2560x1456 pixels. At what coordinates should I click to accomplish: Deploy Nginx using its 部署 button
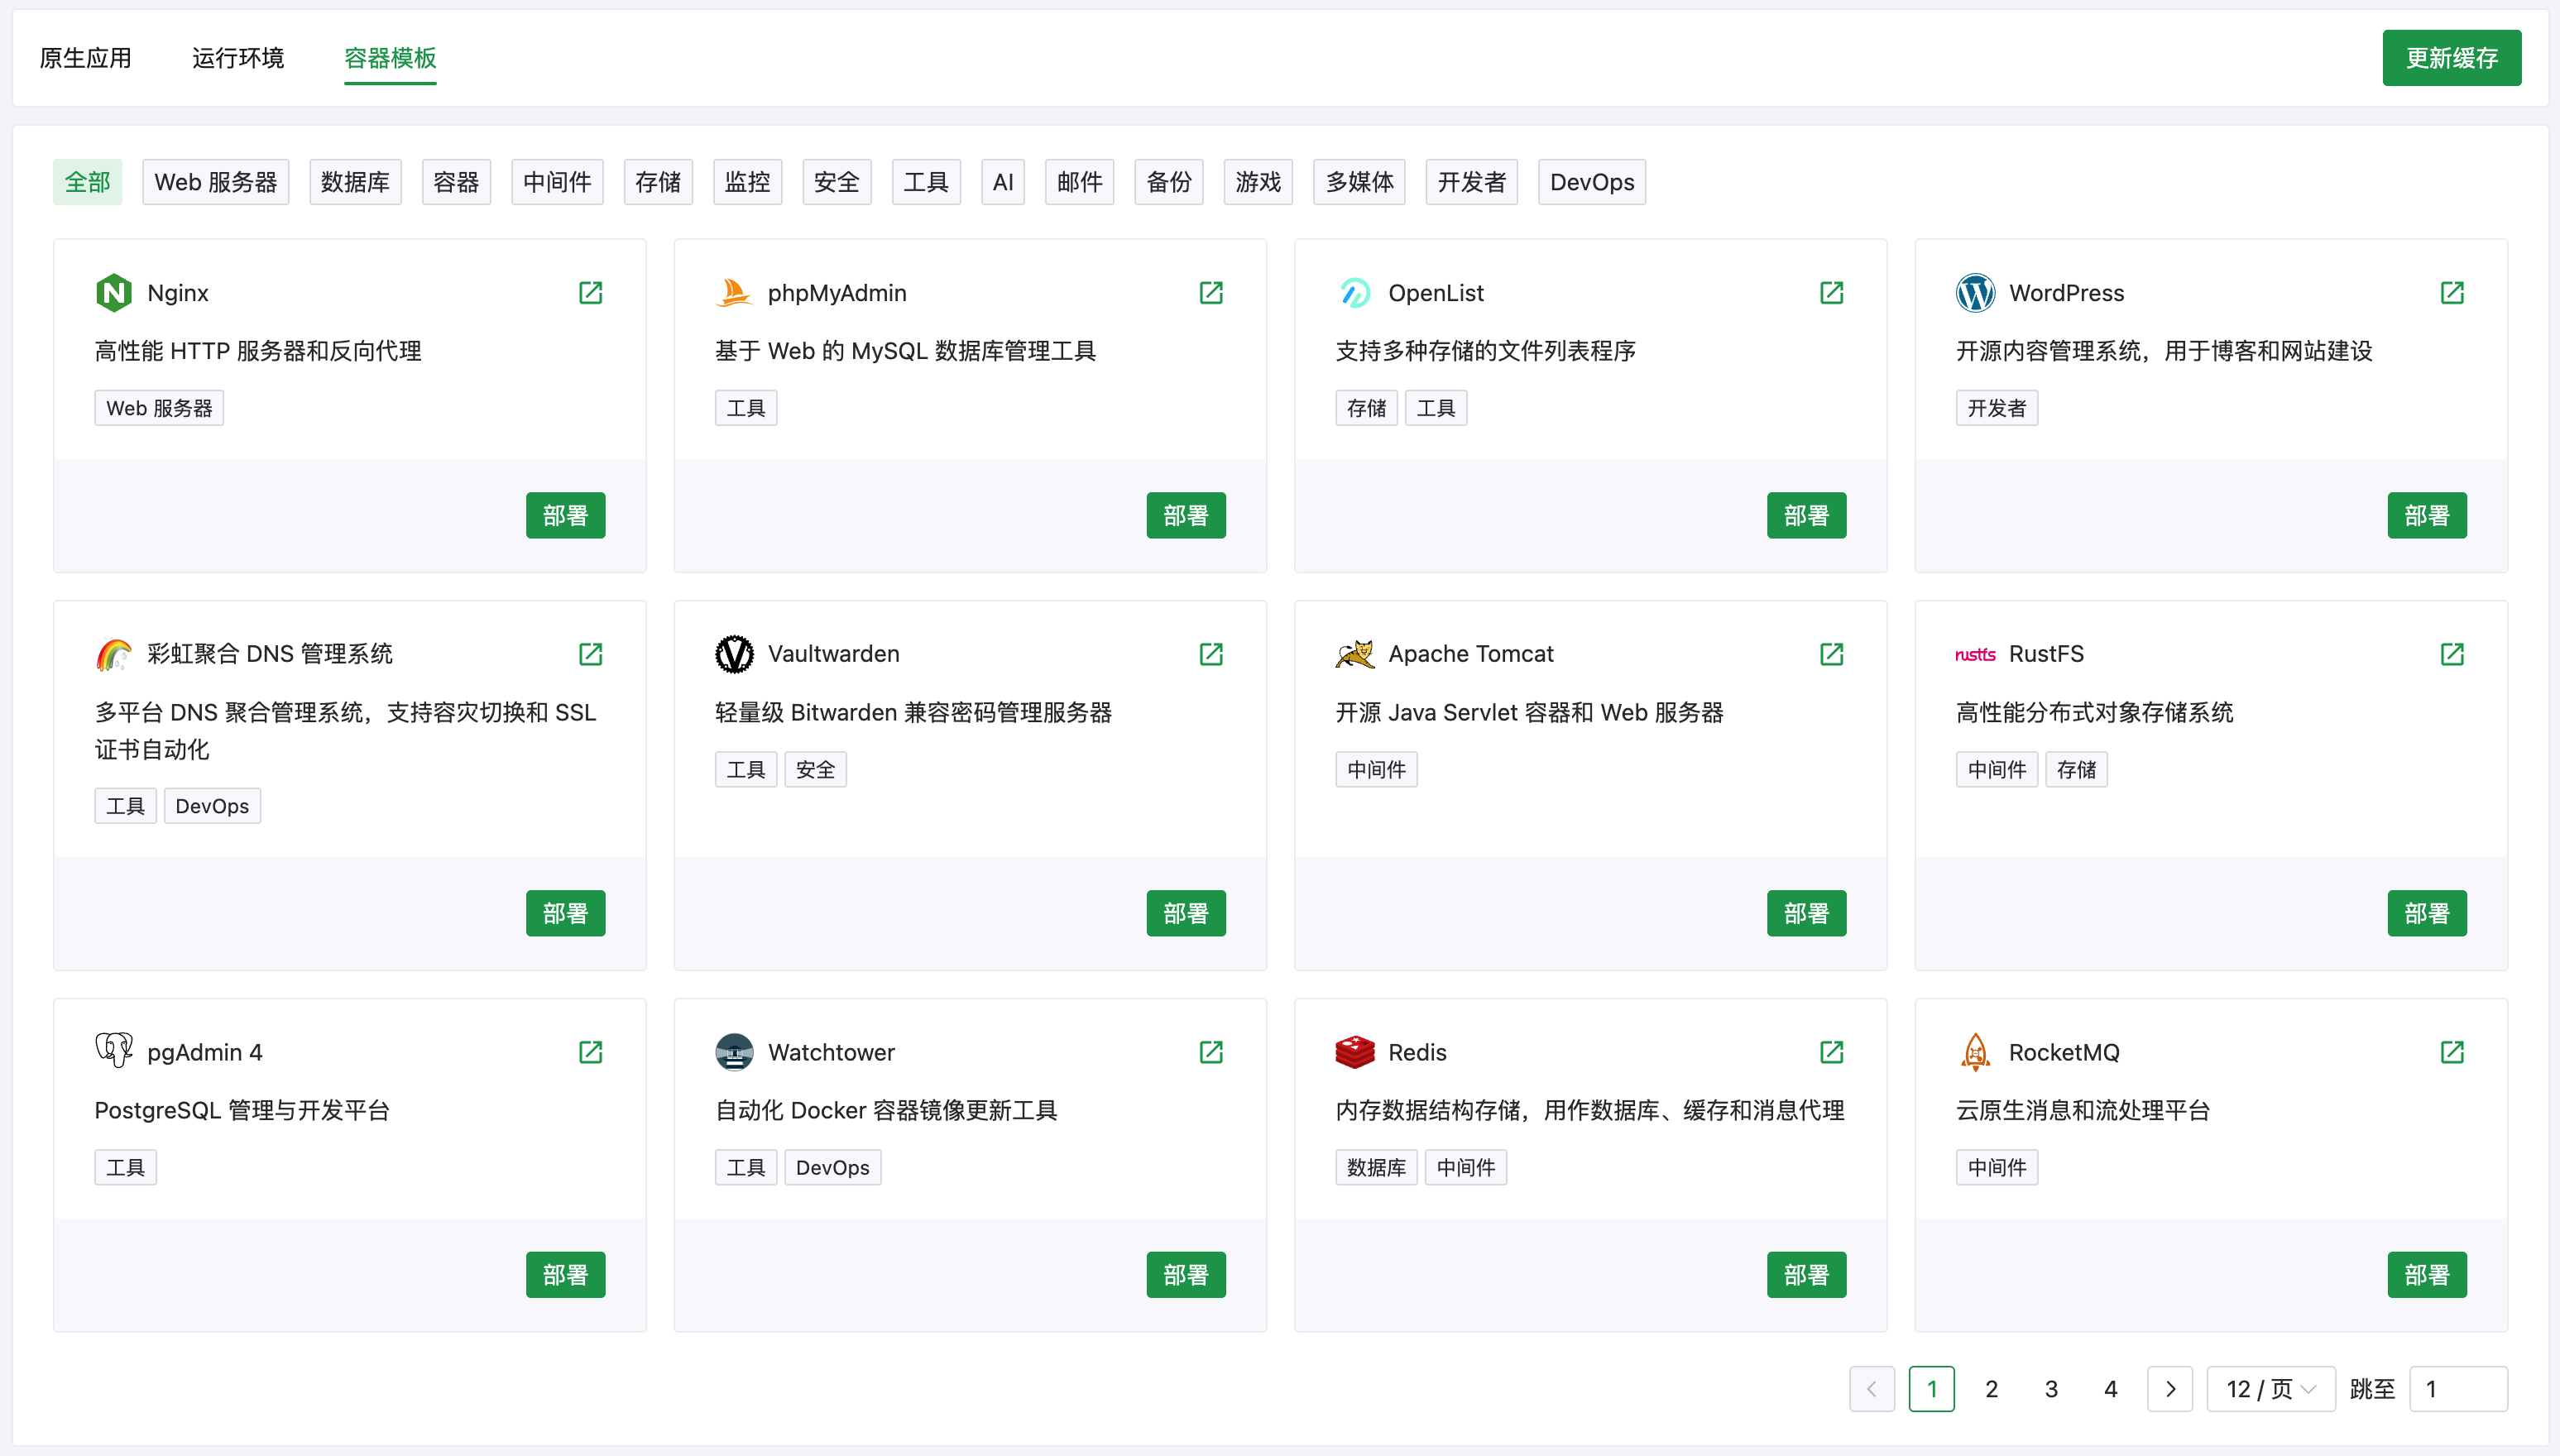565,514
